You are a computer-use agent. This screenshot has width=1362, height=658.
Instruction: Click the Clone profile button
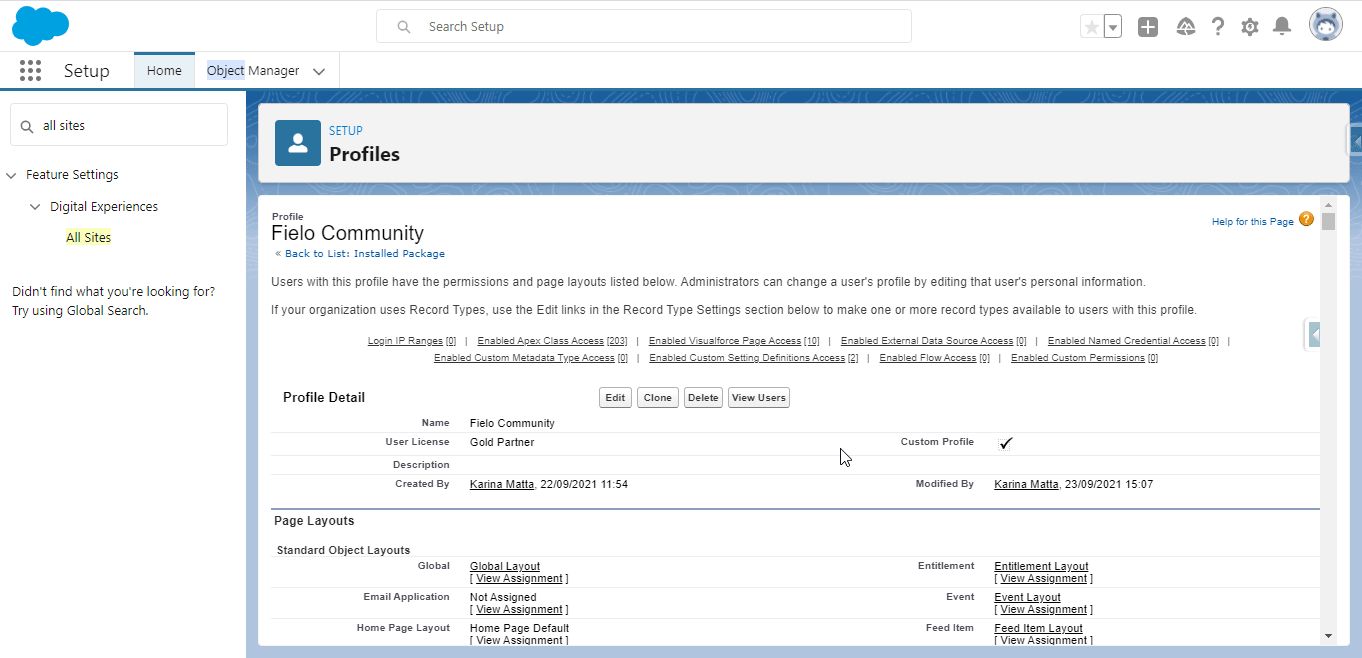tap(658, 398)
